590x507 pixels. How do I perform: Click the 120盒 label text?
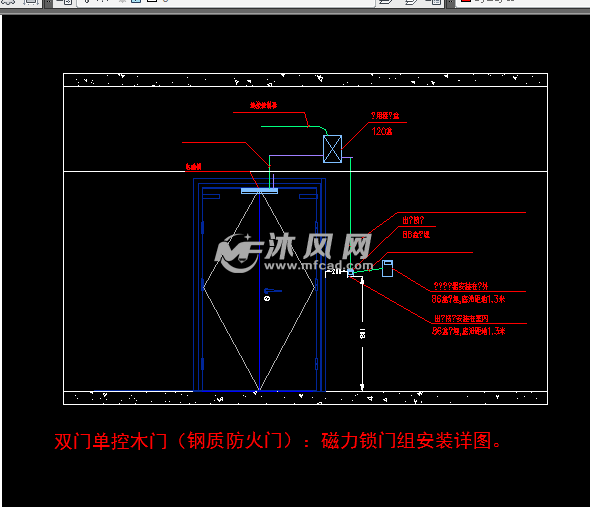382,131
